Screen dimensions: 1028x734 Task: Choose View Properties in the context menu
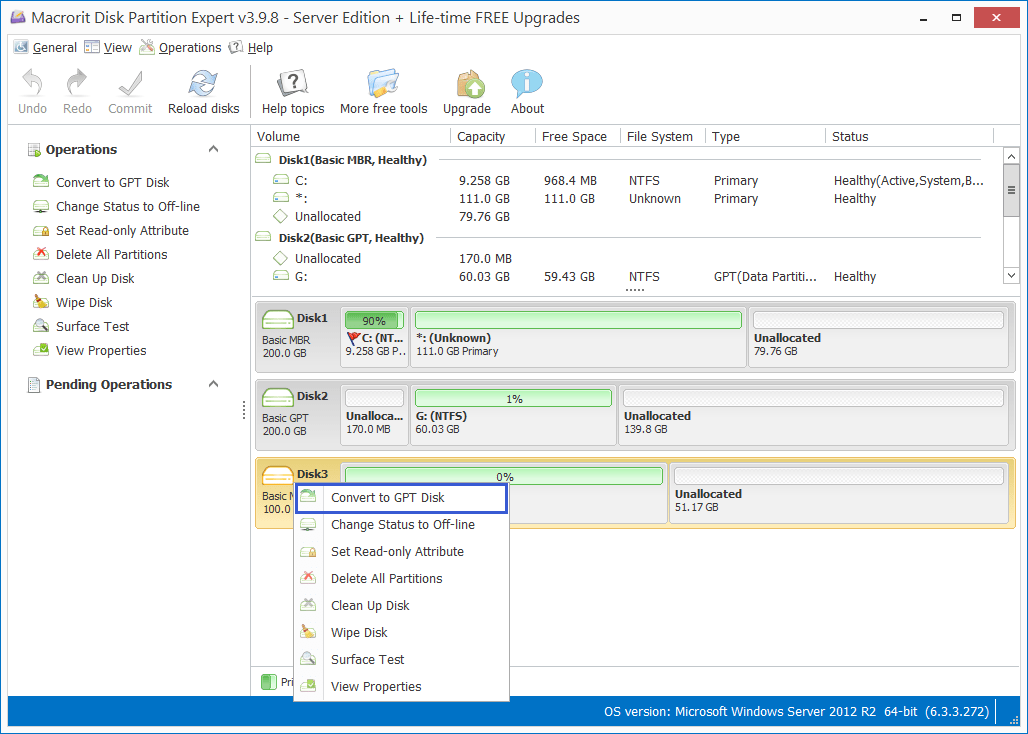coord(378,687)
